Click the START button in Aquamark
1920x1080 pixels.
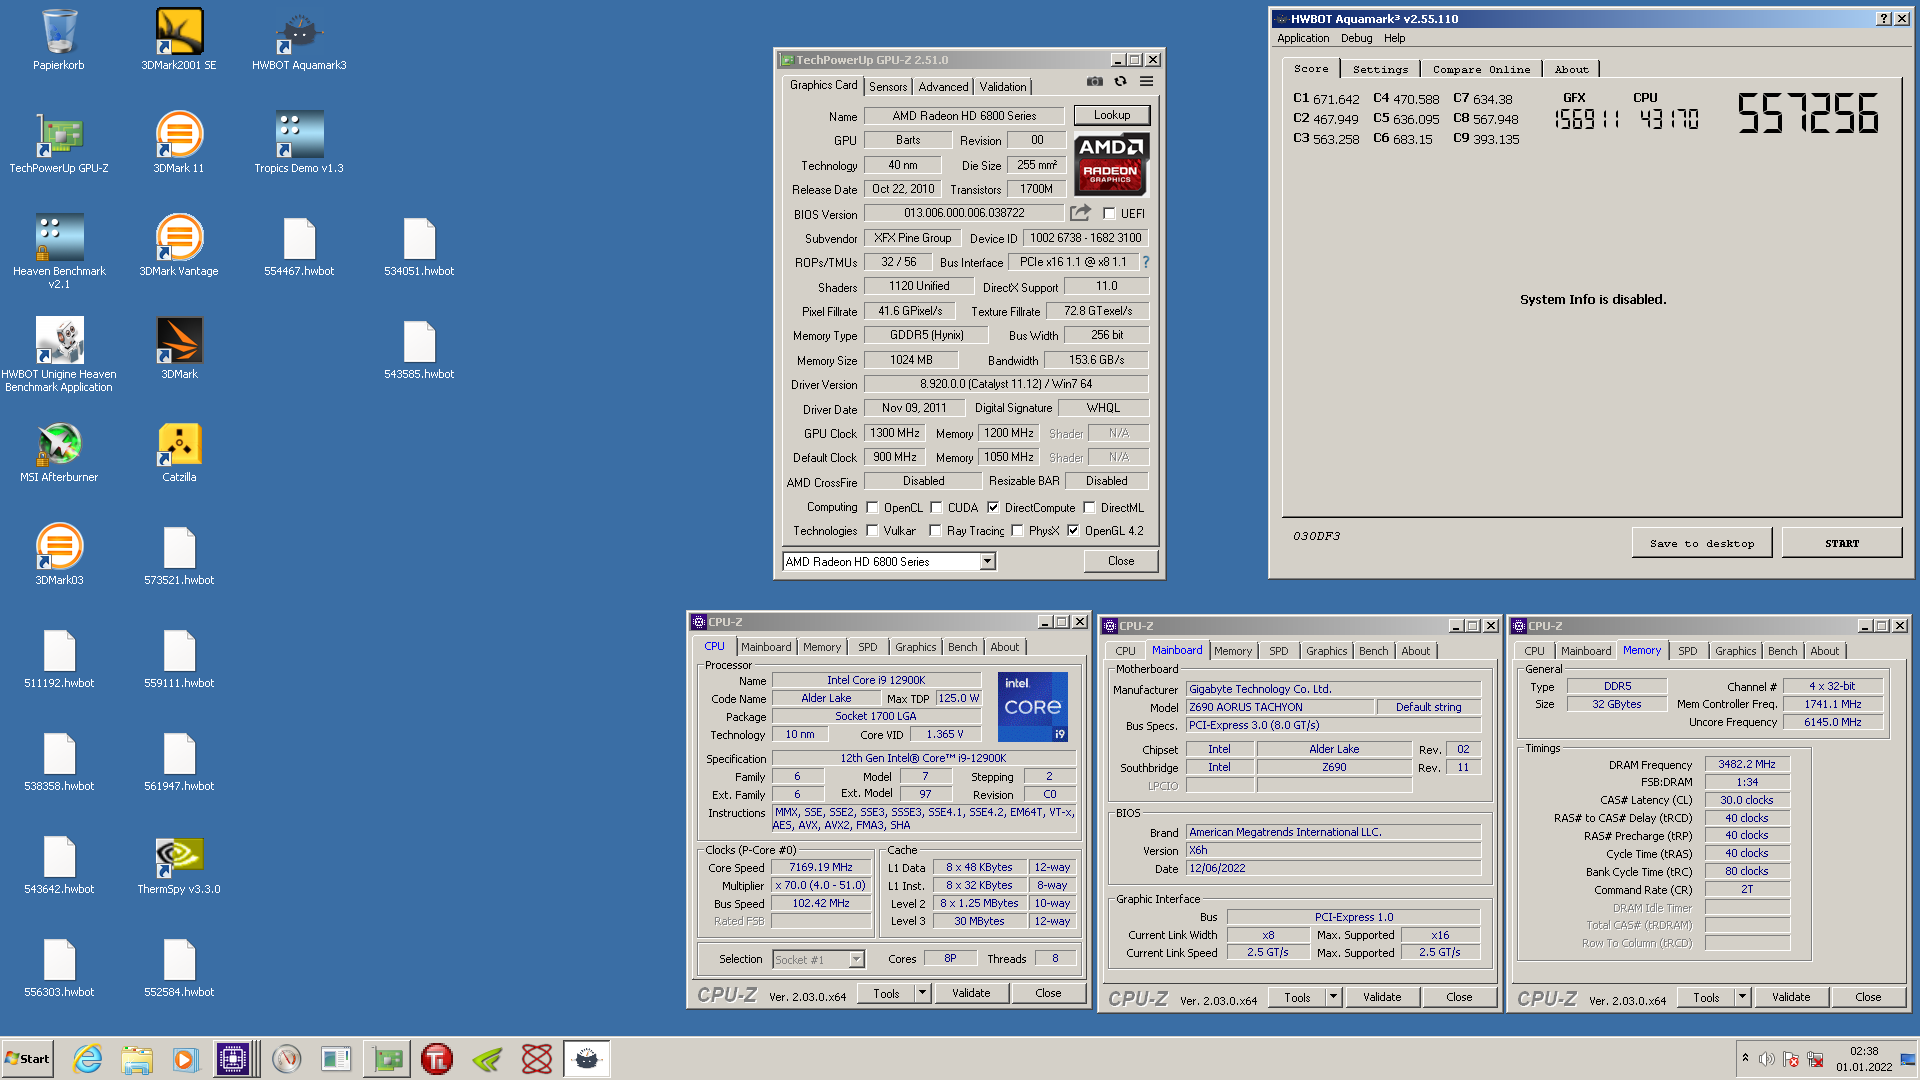pyautogui.click(x=1842, y=543)
